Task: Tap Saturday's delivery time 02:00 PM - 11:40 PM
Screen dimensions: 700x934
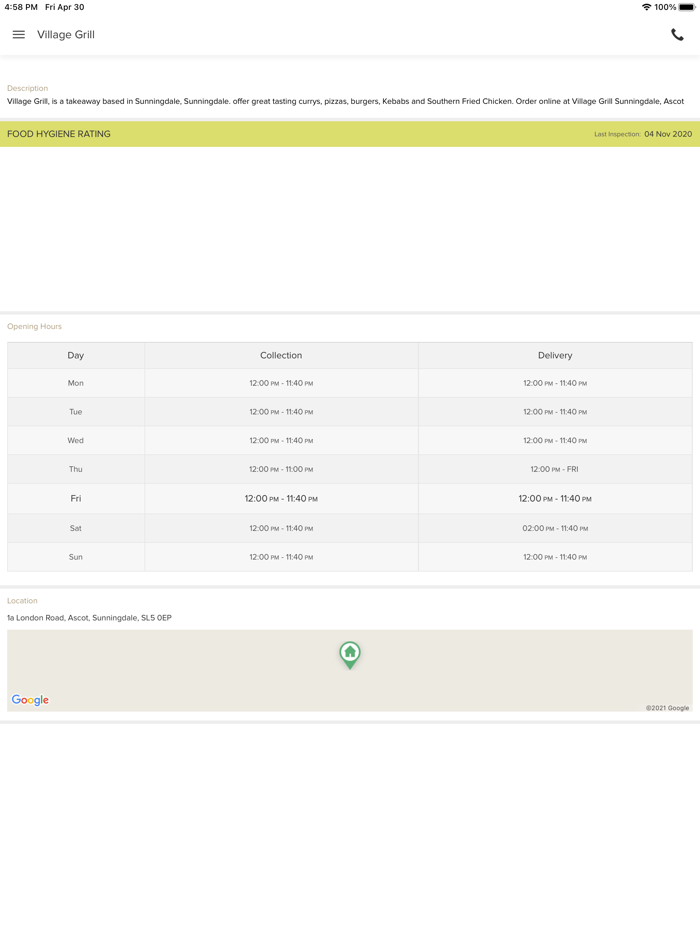Action: [x=555, y=528]
